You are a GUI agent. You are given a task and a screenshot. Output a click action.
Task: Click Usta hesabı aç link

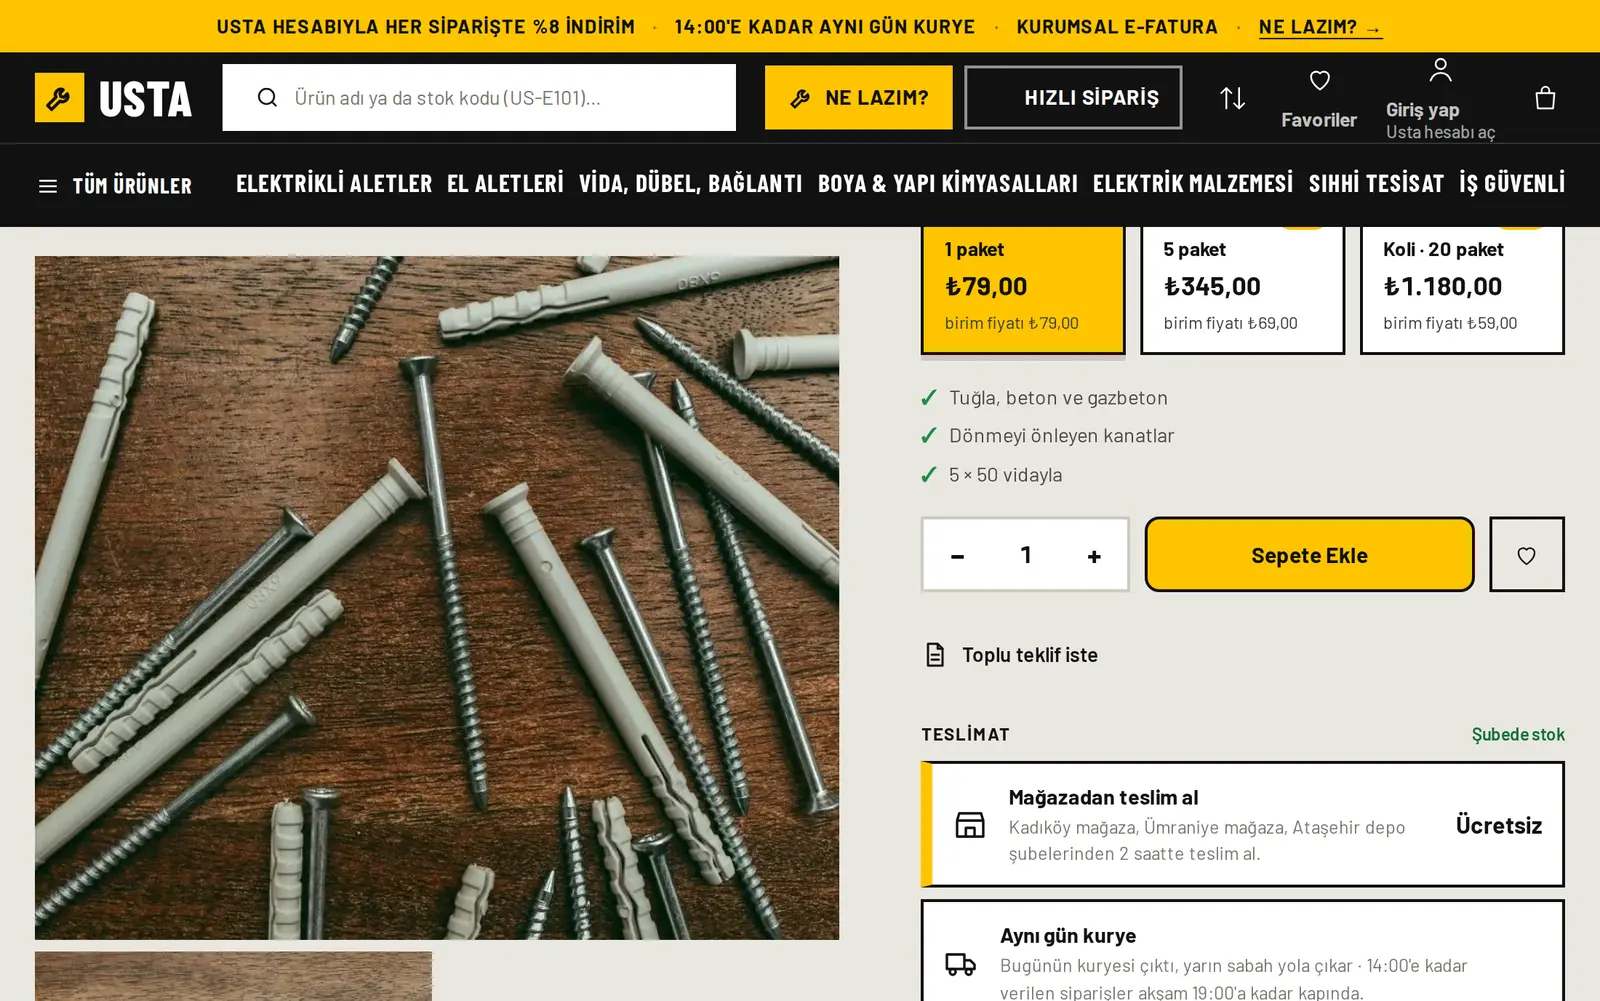(1440, 132)
